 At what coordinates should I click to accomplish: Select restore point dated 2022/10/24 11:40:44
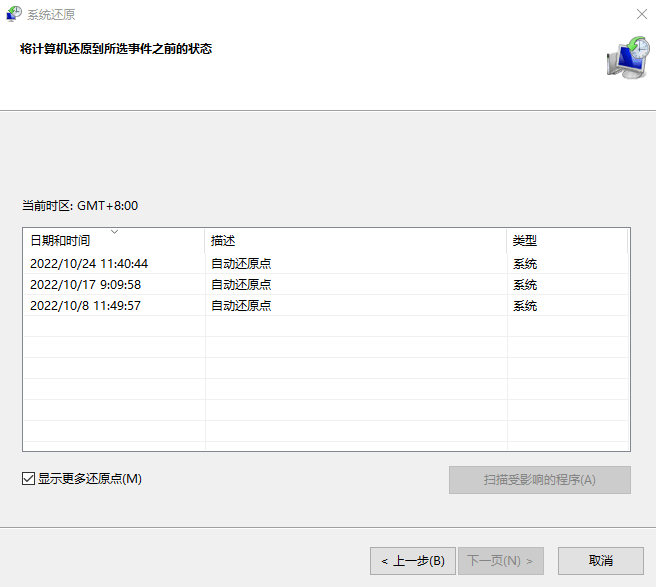[89, 264]
